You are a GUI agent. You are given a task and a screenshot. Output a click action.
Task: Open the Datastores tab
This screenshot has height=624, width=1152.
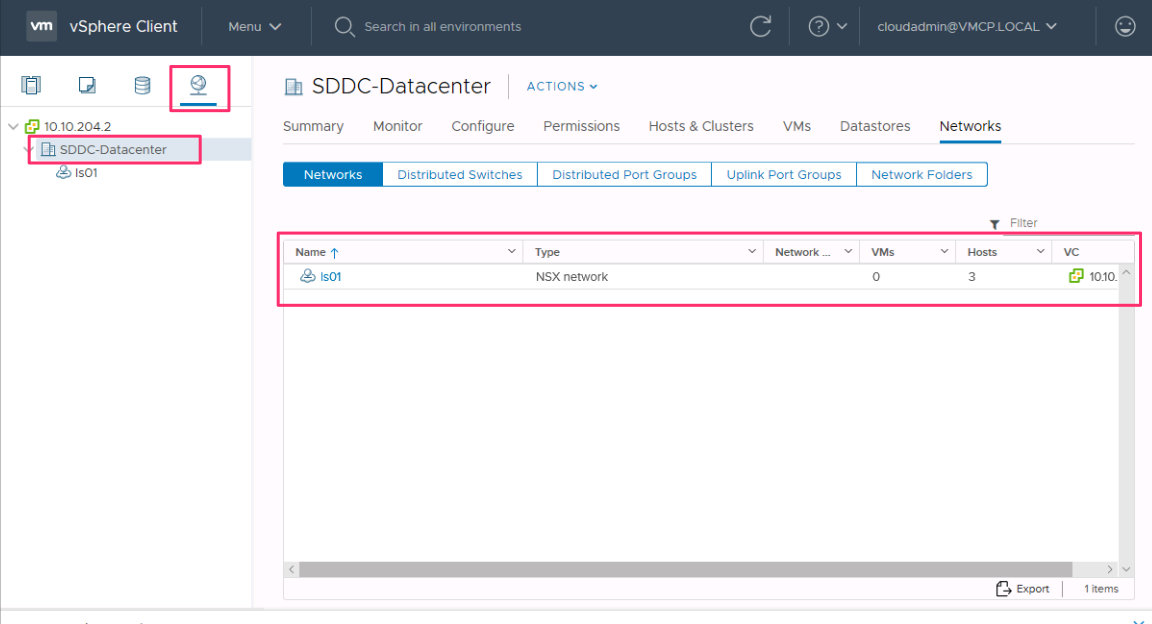pyautogui.click(x=874, y=126)
